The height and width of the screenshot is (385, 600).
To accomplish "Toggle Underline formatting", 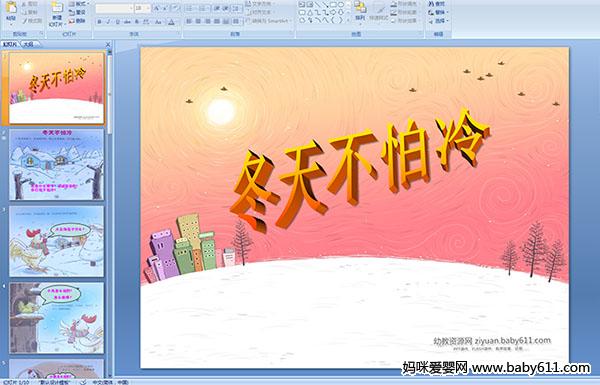I will click(117, 22).
